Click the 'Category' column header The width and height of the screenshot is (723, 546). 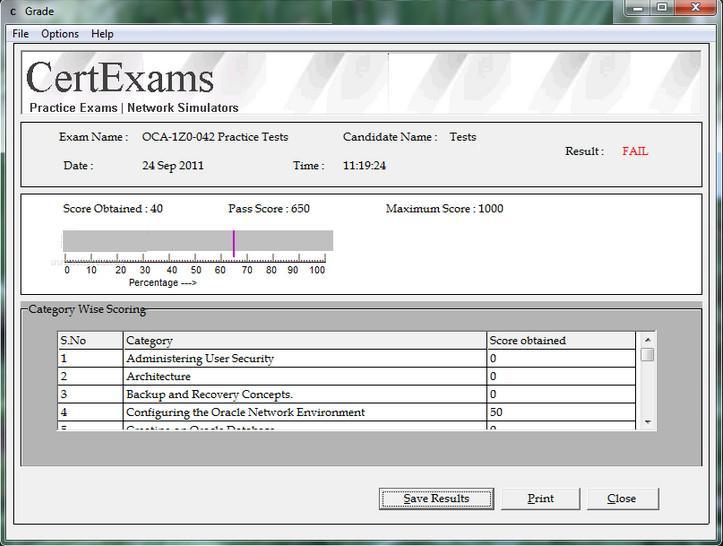point(305,341)
